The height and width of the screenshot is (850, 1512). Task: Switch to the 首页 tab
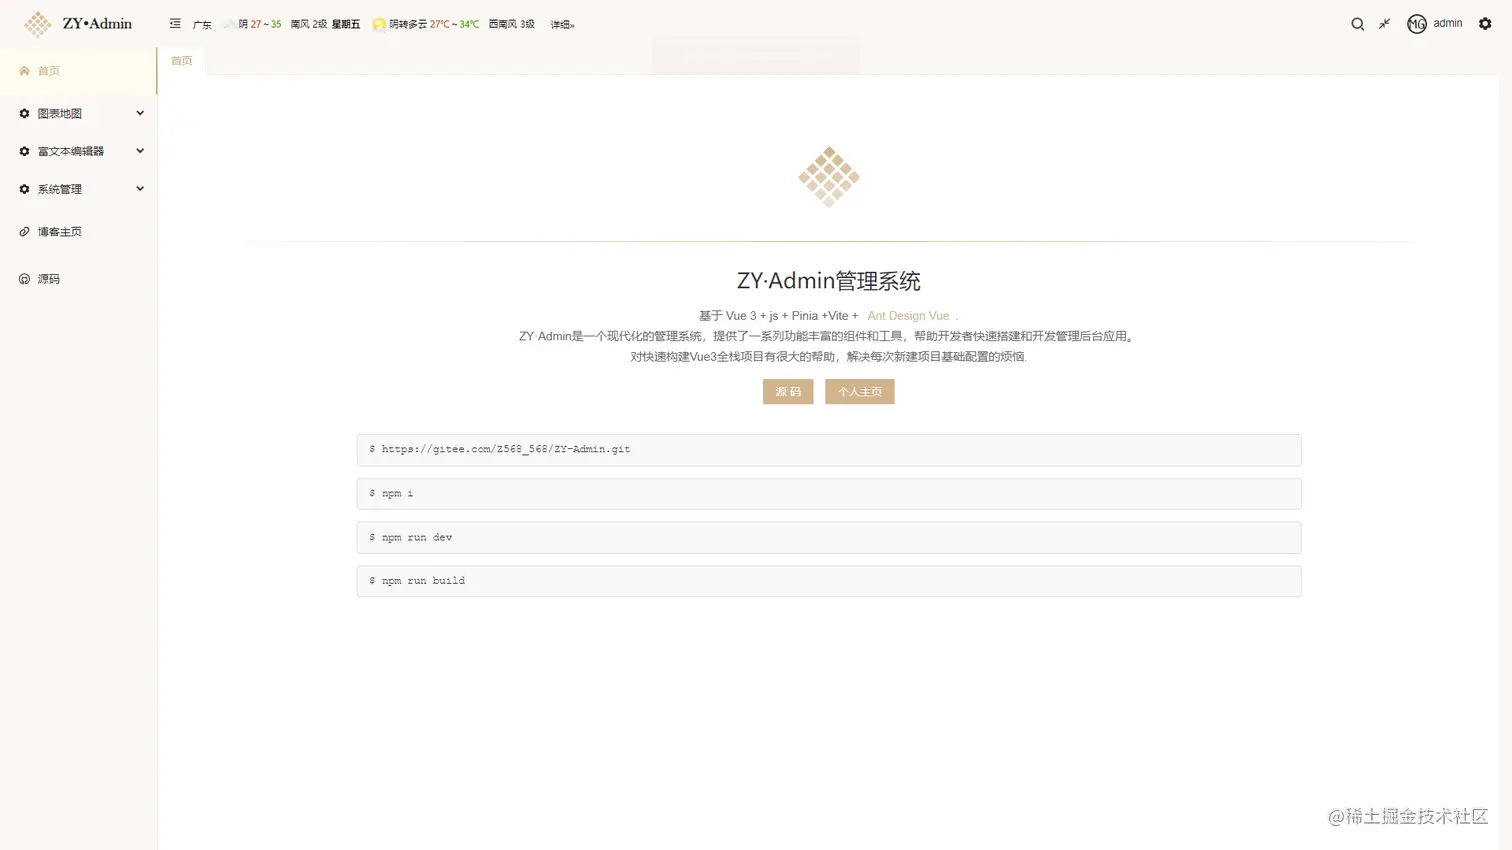(x=181, y=60)
